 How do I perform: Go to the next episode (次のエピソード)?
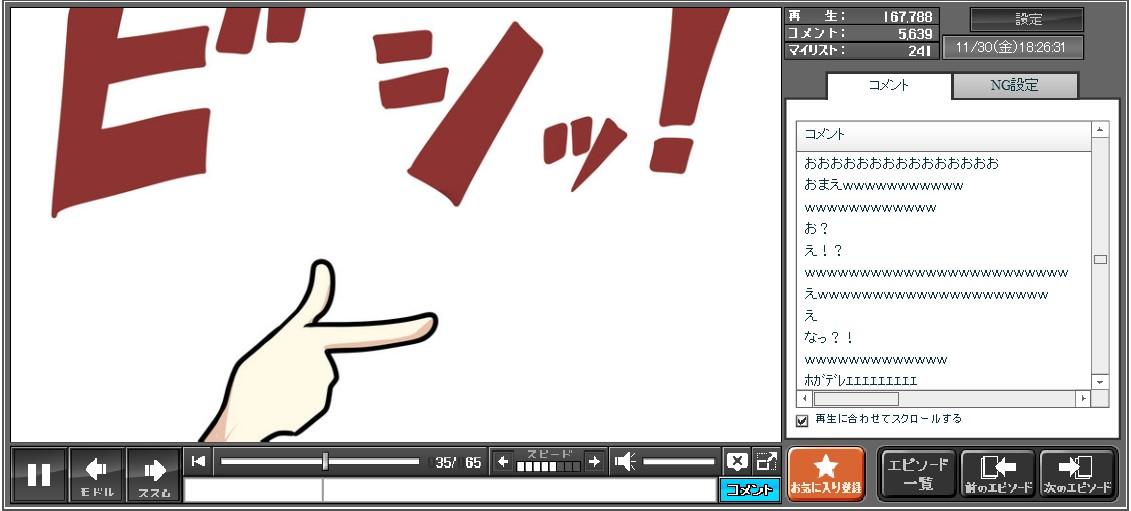pos(1077,474)
